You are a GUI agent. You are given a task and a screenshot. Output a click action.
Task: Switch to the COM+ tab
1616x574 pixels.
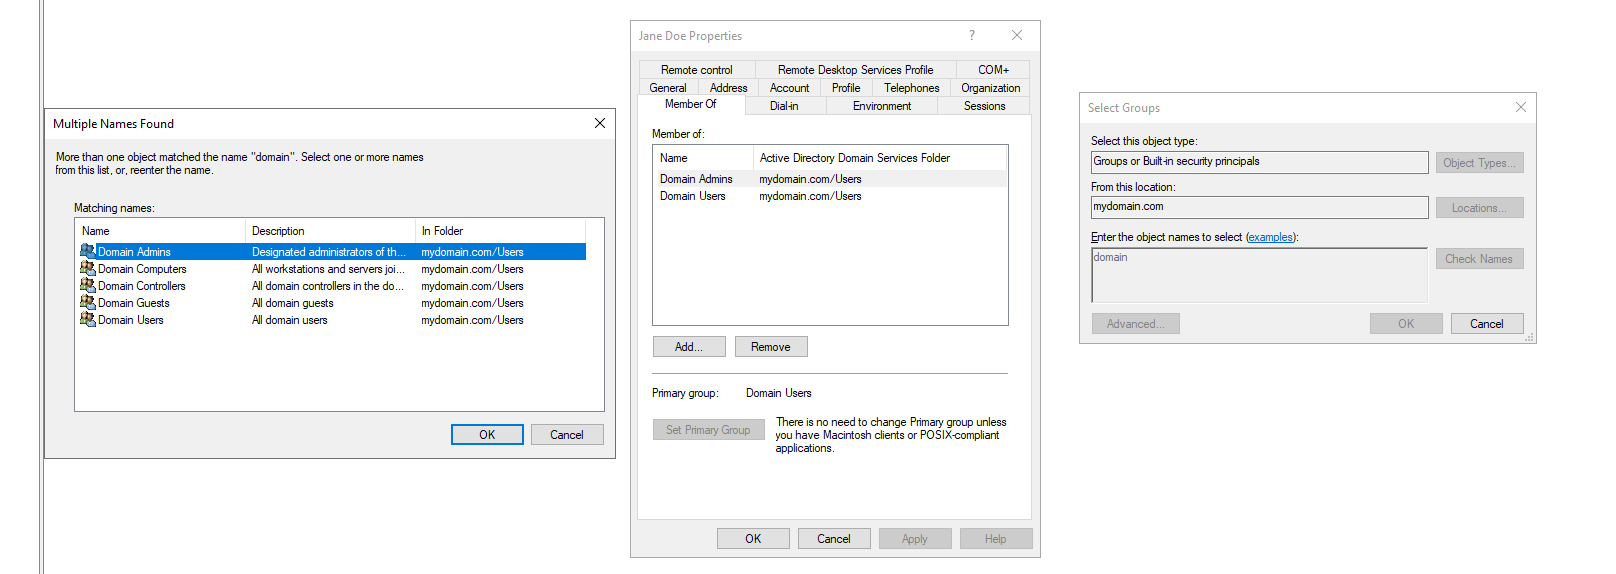pyautogui.click(x=993, y=70)
